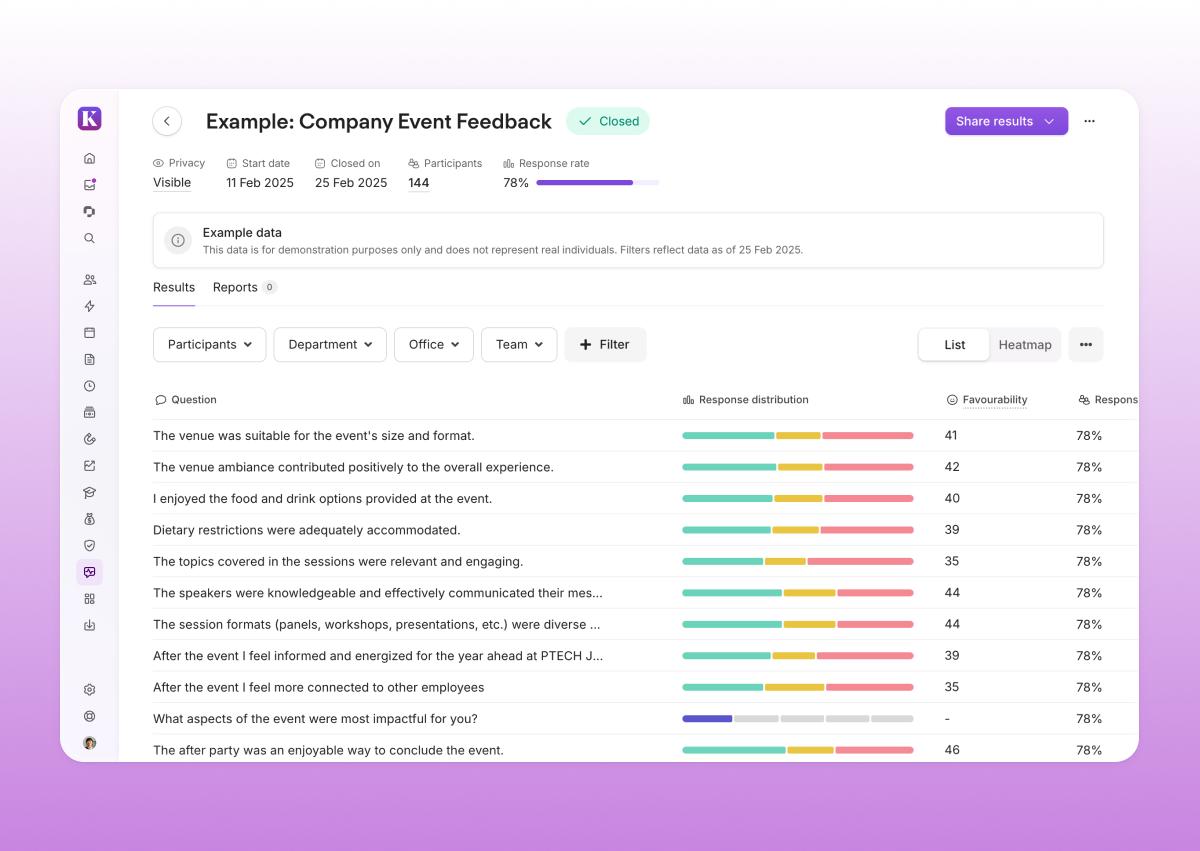Image resolution: width=1200 pixels, height=851 pixels.
Task: Open 'I feel more connected to other employees'
Action: (x=318, y=688)
